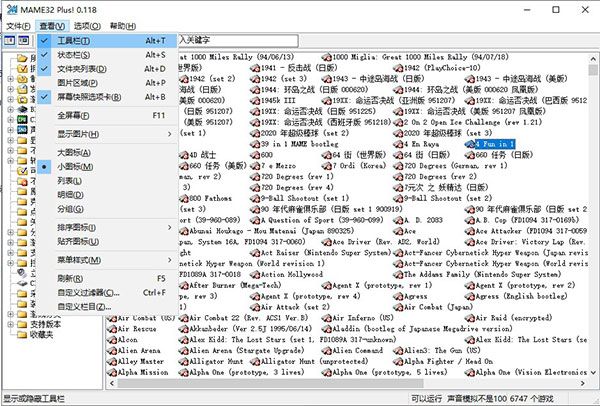Click the horizontal scrollbar thumb

coord(270,383)
